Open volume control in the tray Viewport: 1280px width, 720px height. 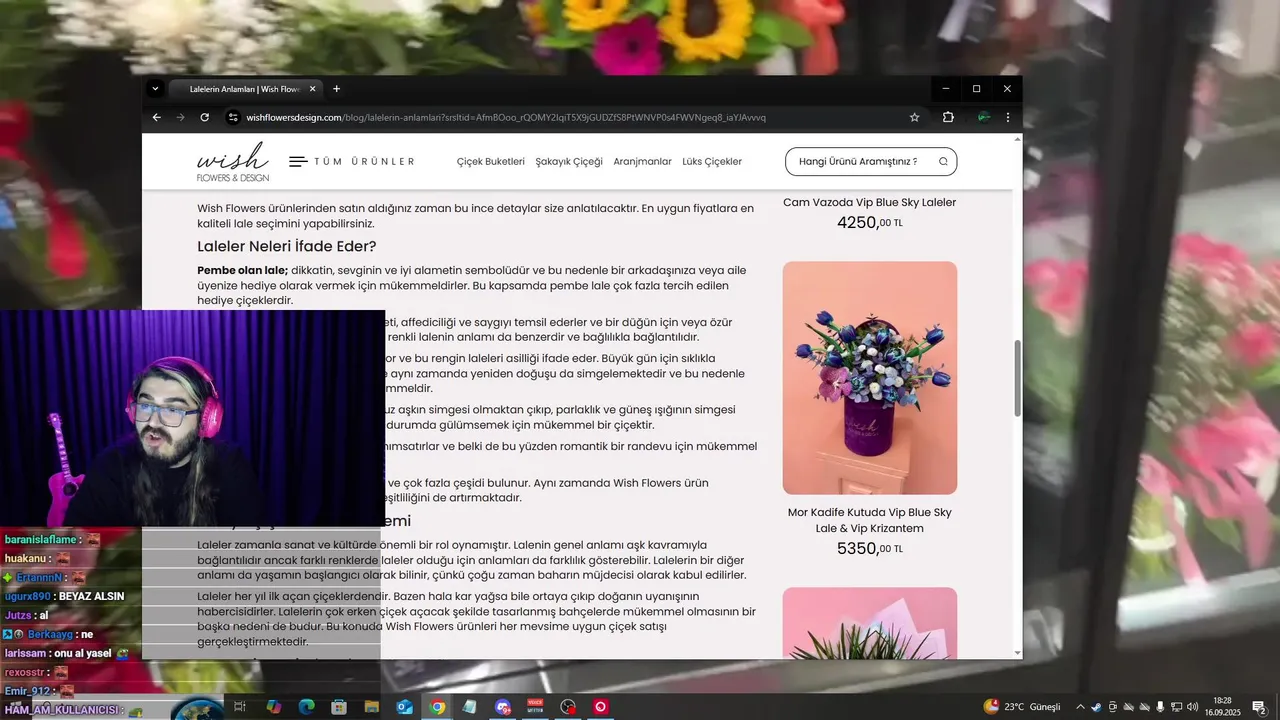coord(1192,707)
